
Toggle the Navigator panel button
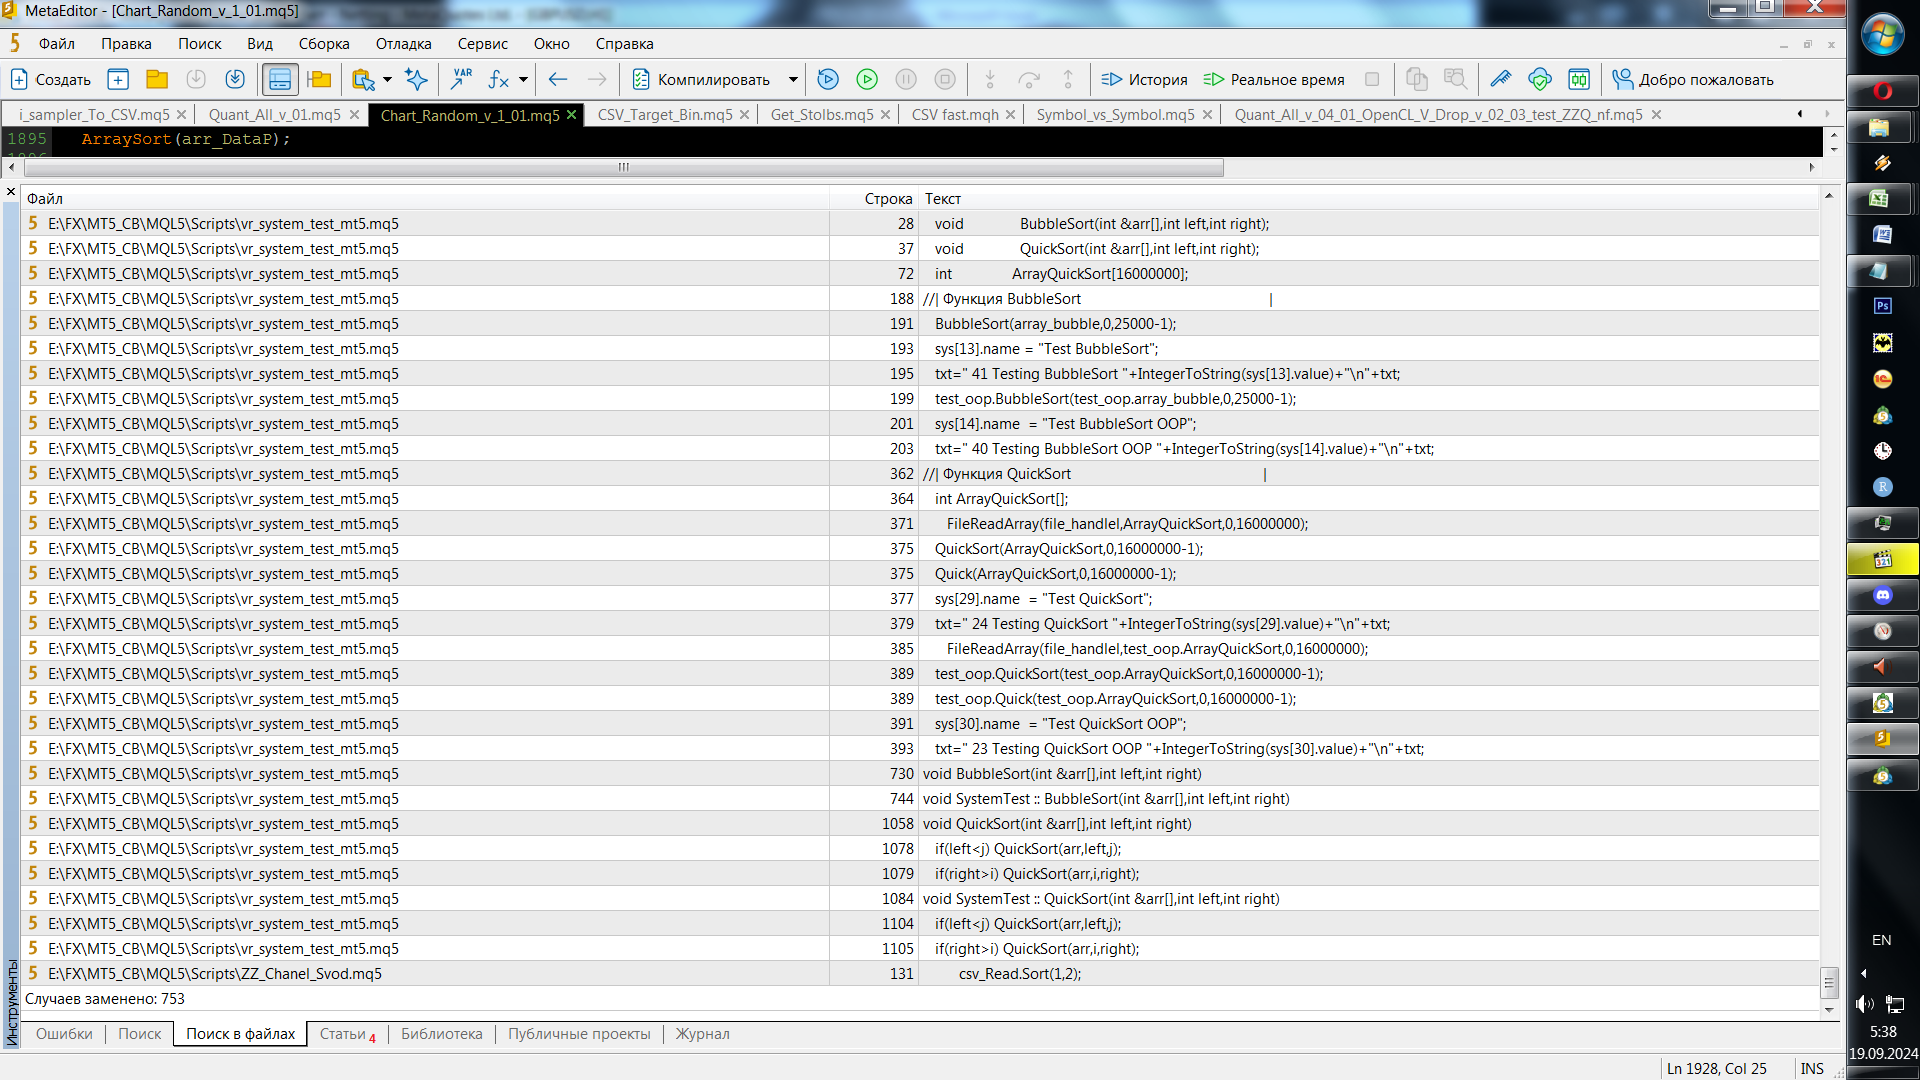[319, 80]
